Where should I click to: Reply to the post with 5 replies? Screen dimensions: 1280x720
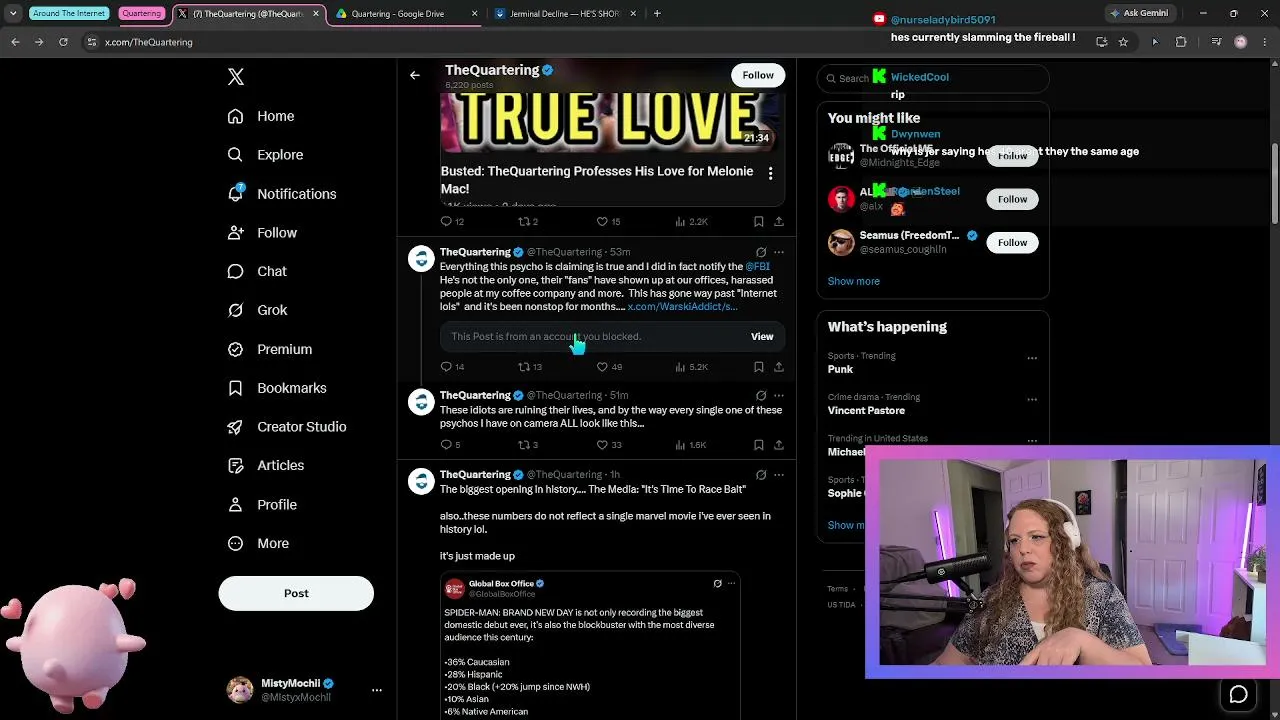[450, 445]
